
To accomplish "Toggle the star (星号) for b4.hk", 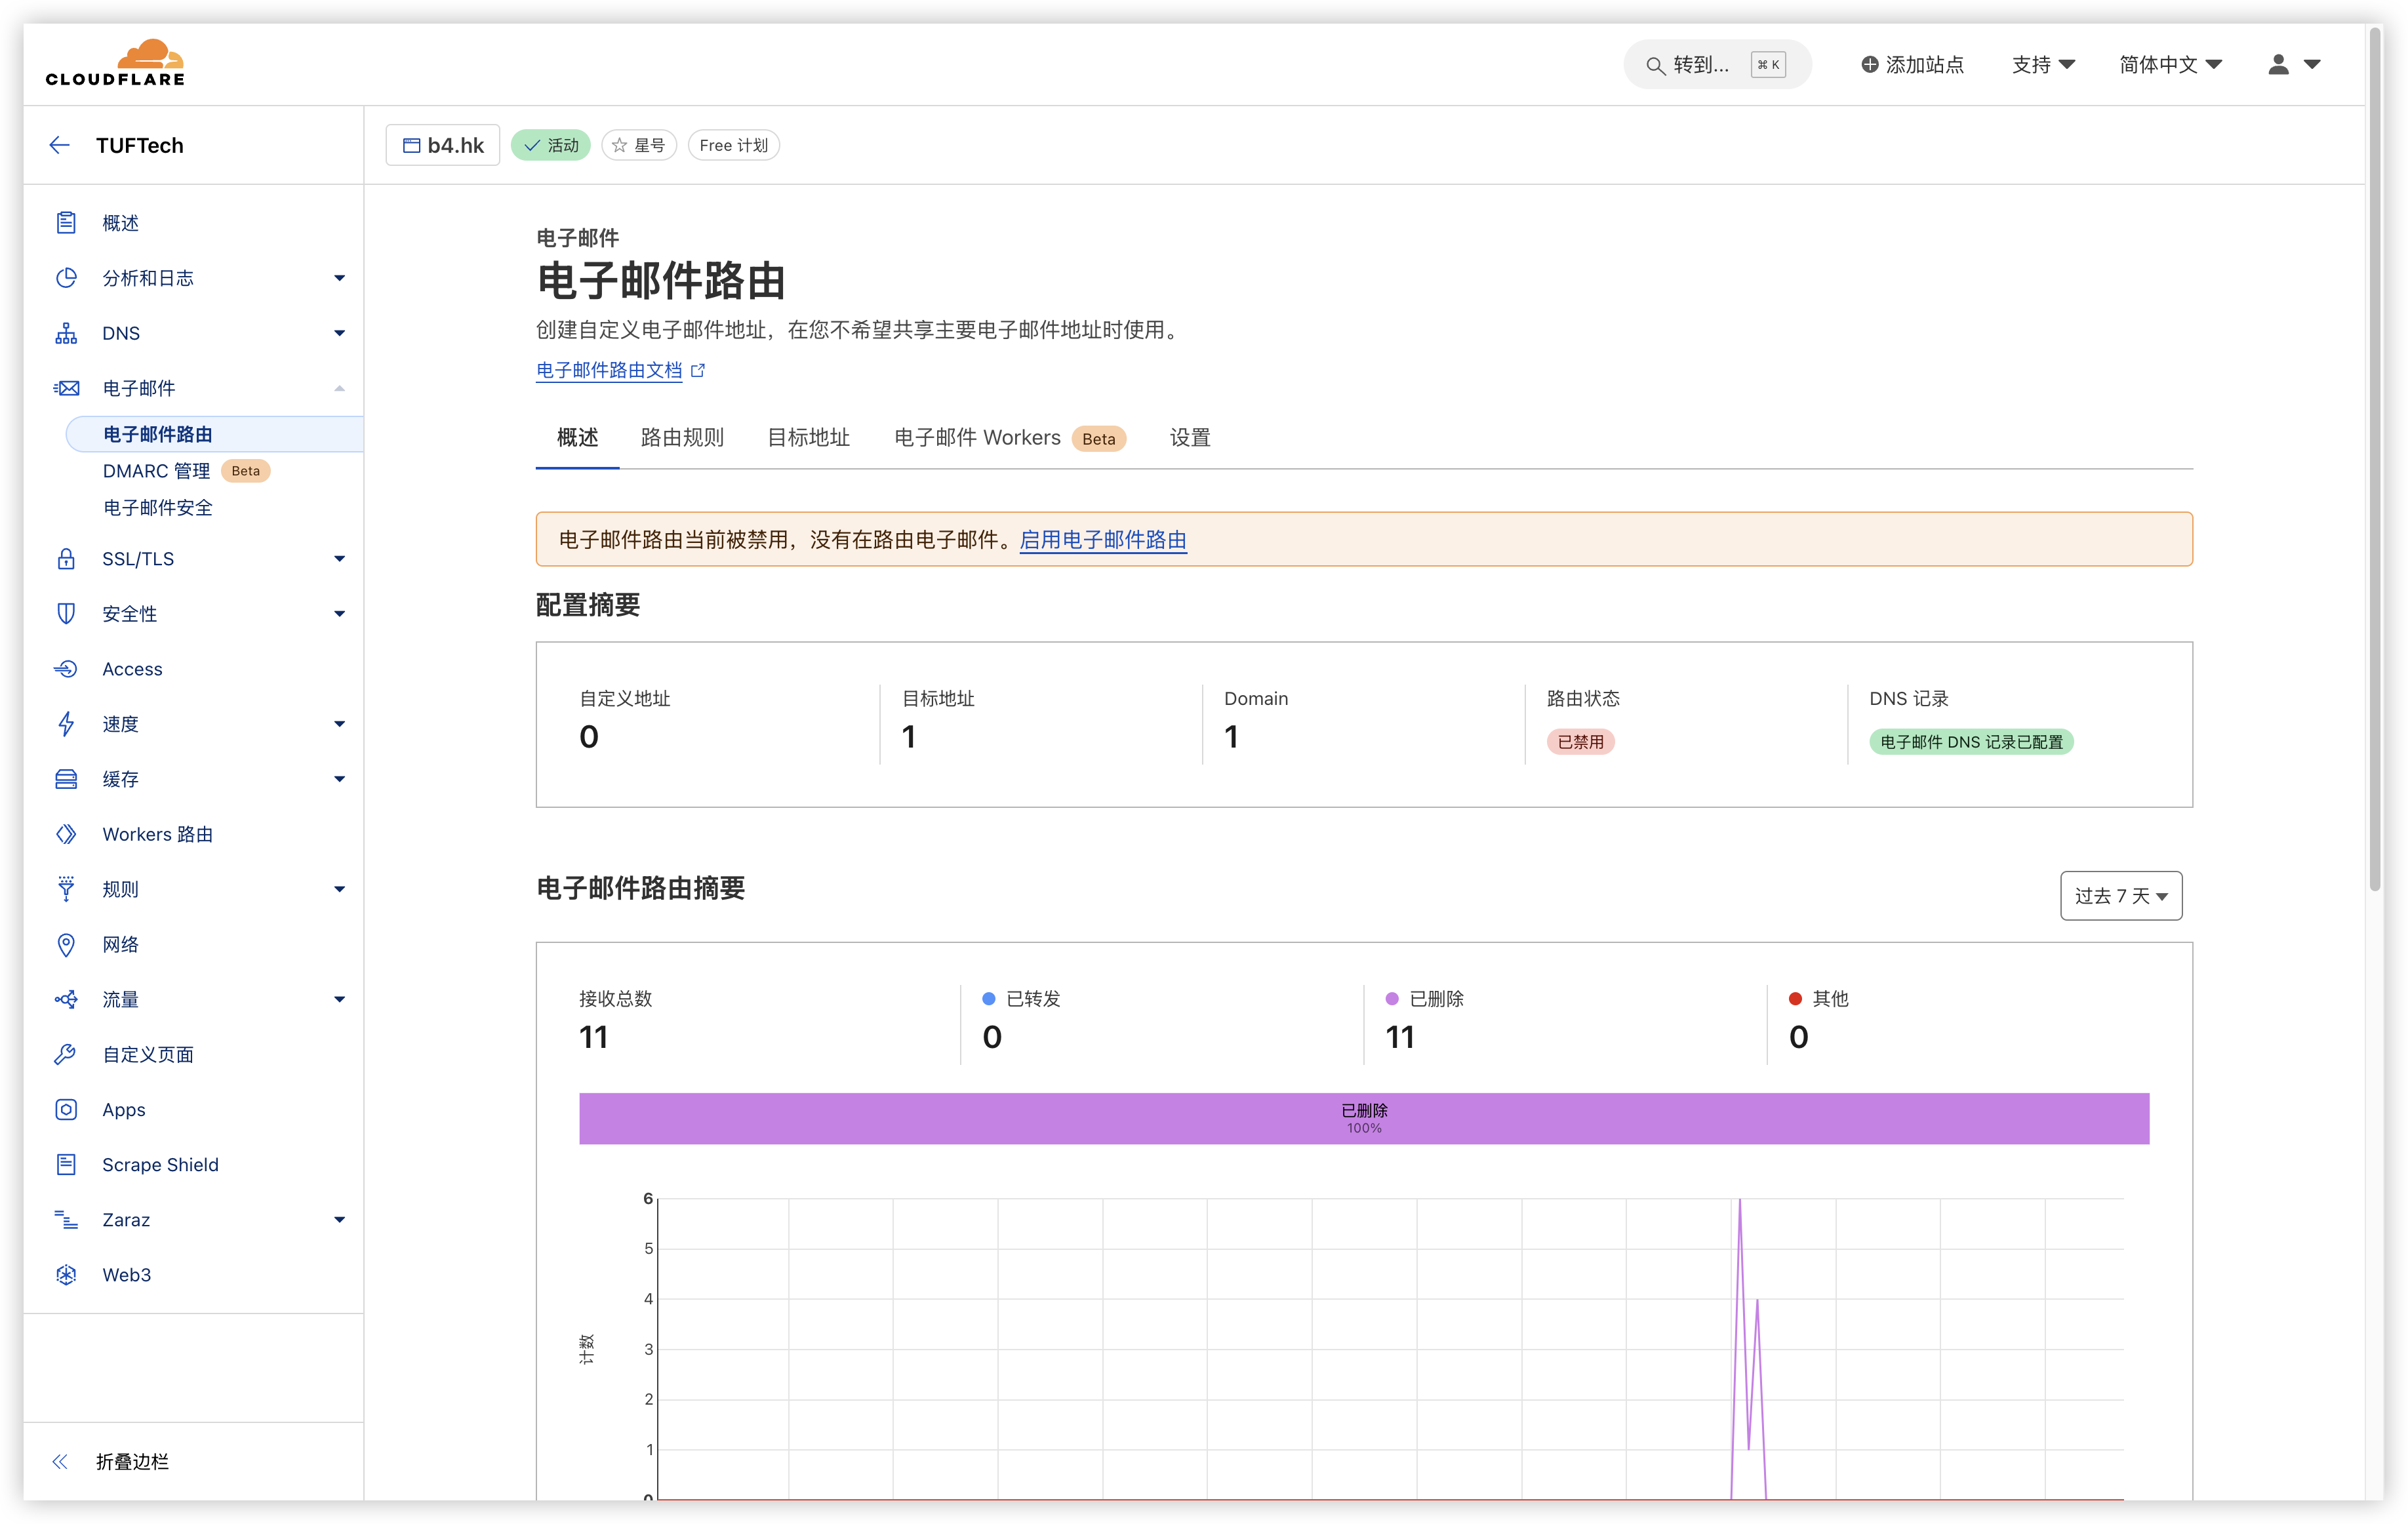I will click(638, 145).
